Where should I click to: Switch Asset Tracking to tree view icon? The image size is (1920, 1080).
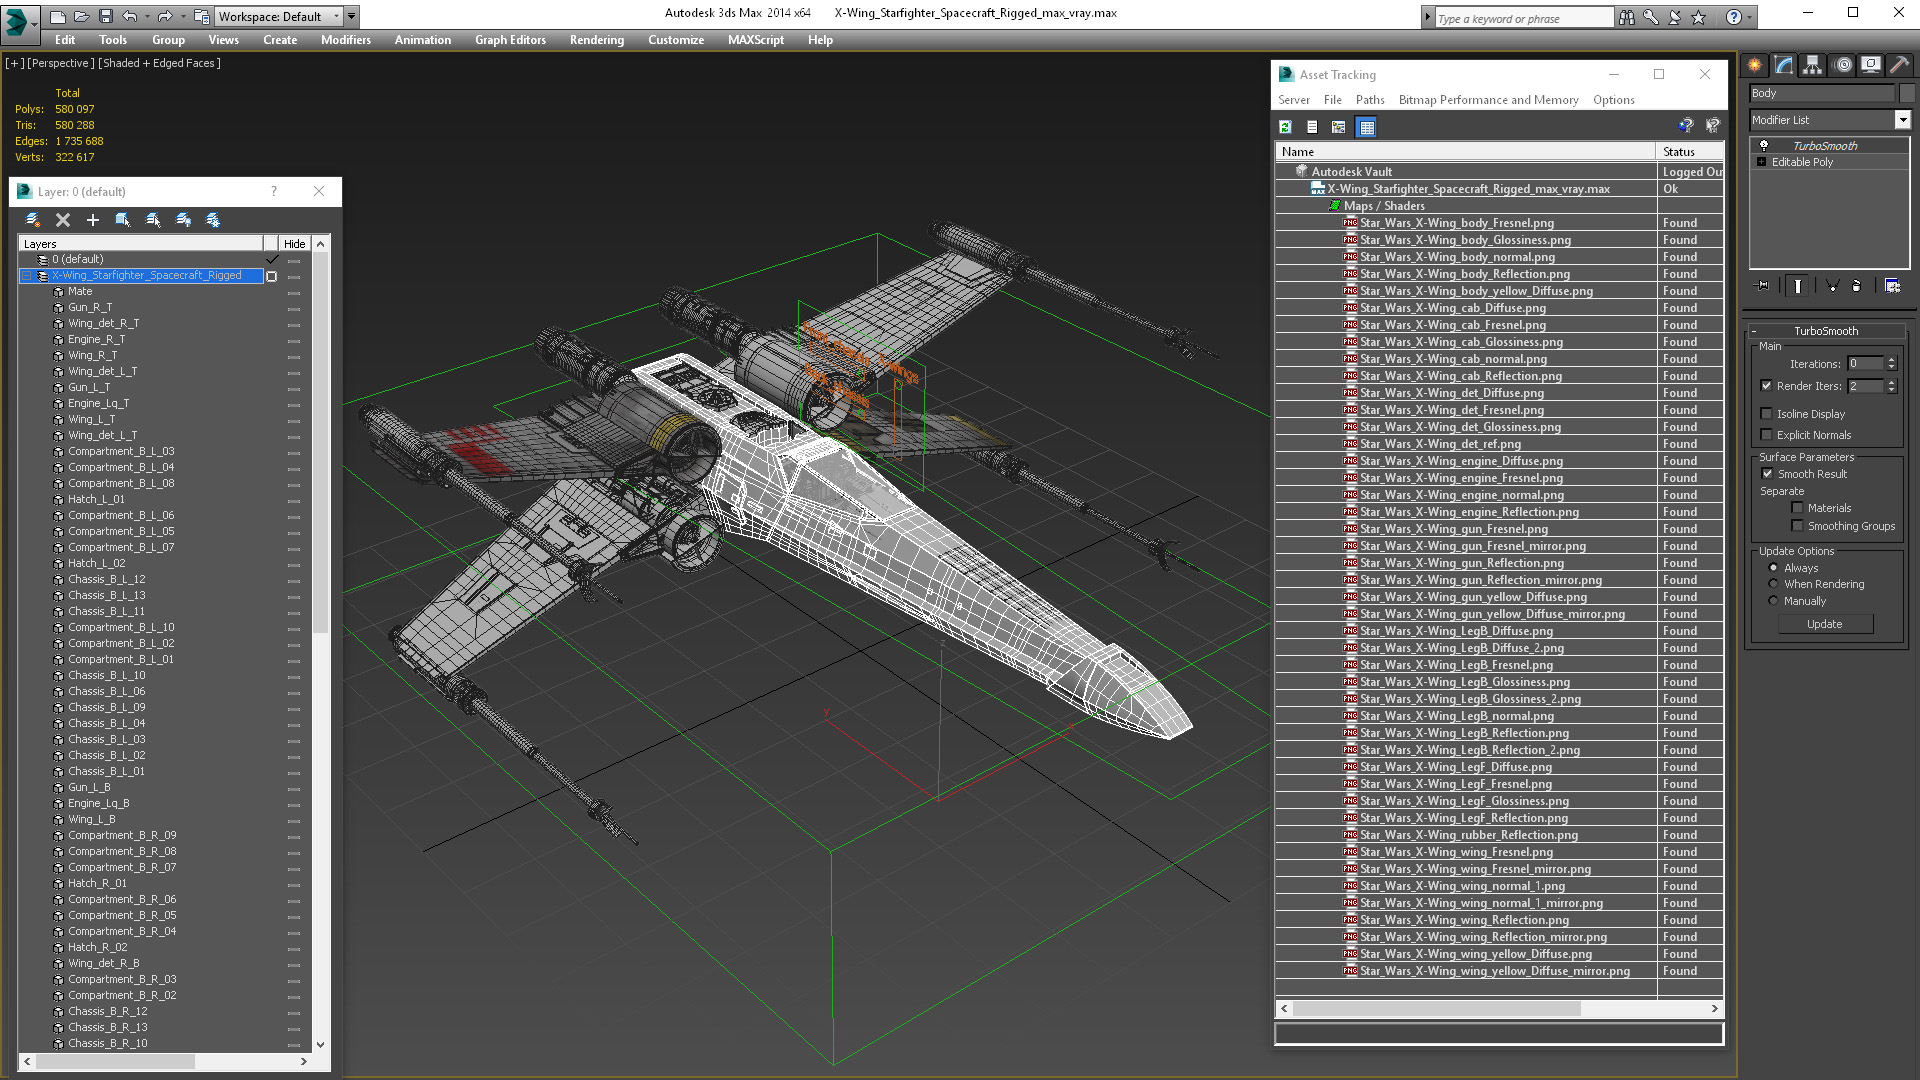tap(1338, 127)
